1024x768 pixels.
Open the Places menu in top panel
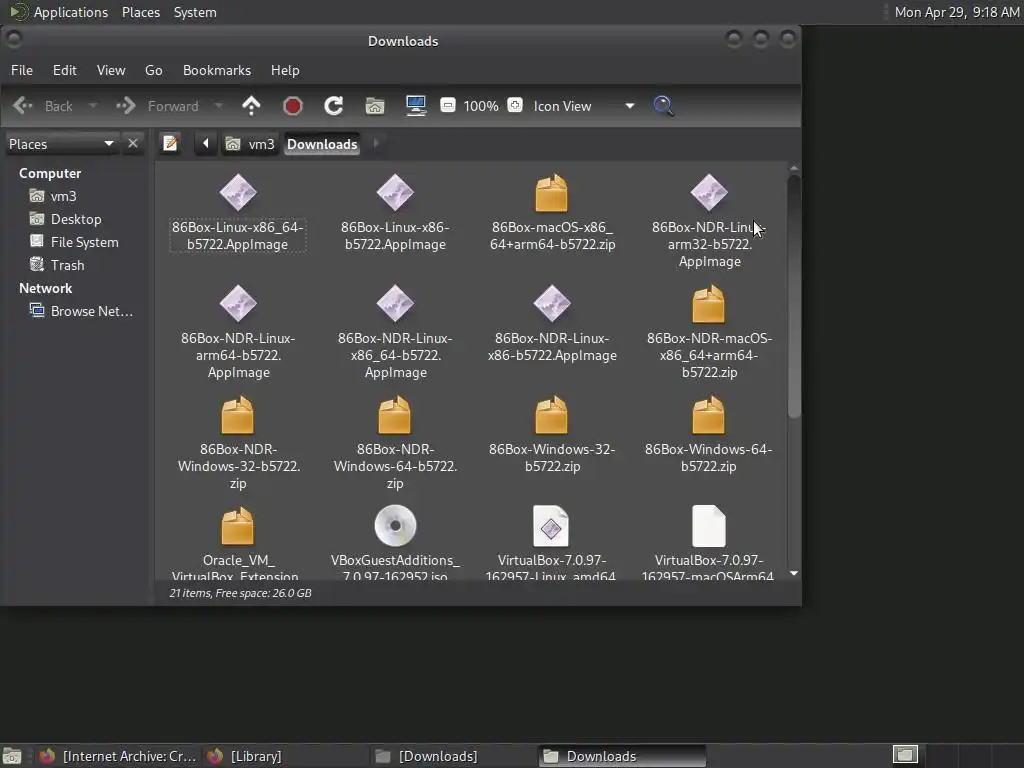(140, 12)
